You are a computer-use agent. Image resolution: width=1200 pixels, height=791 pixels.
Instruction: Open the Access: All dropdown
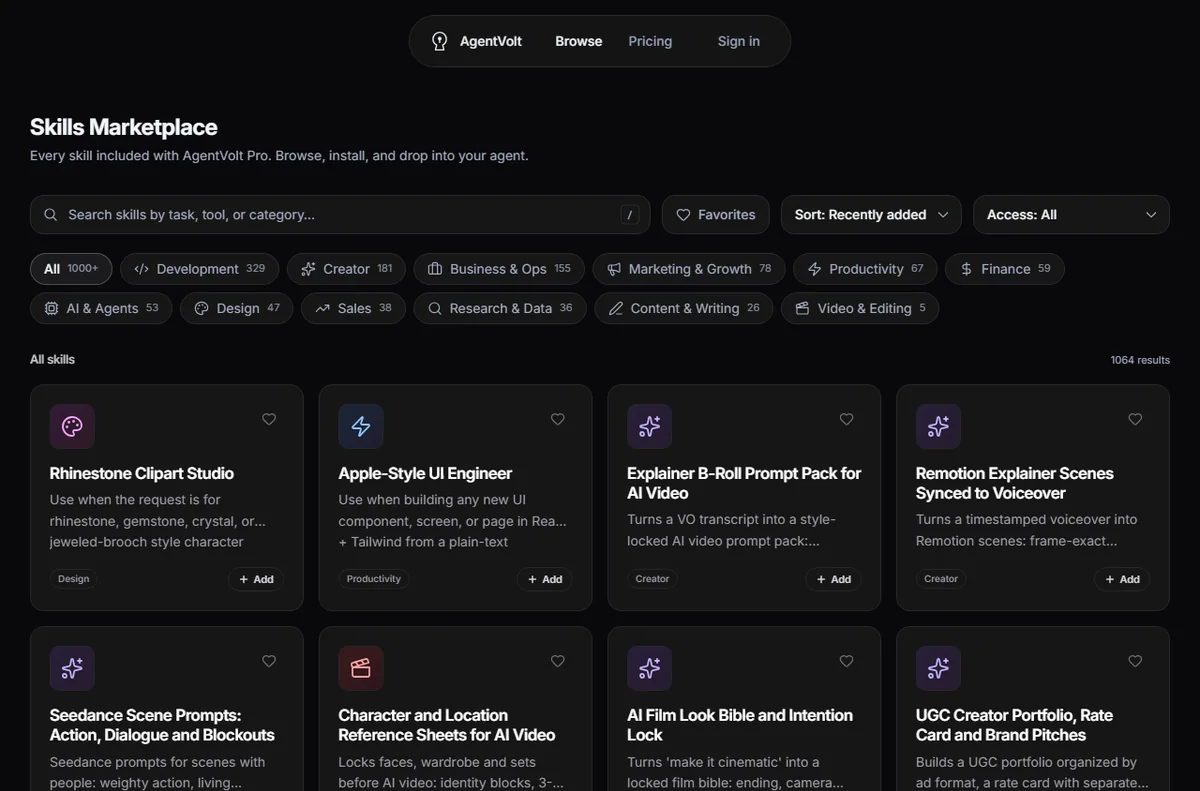(1071, 215)
